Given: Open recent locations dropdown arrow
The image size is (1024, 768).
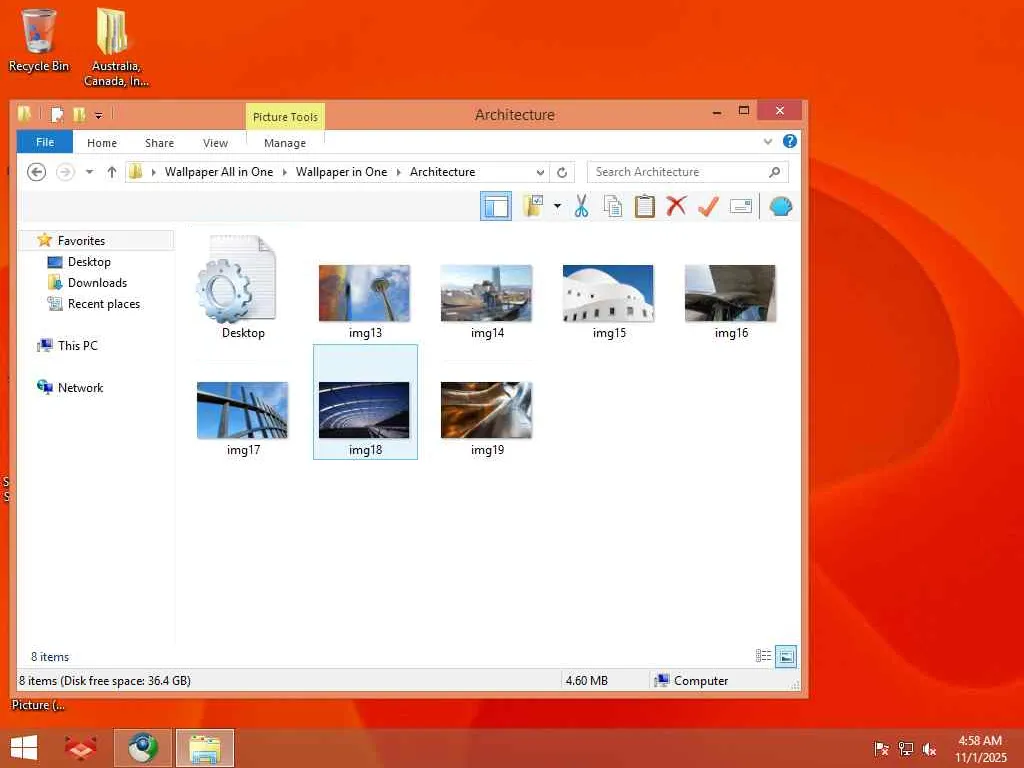Looking at the screenshot, I should click(89, 172).
